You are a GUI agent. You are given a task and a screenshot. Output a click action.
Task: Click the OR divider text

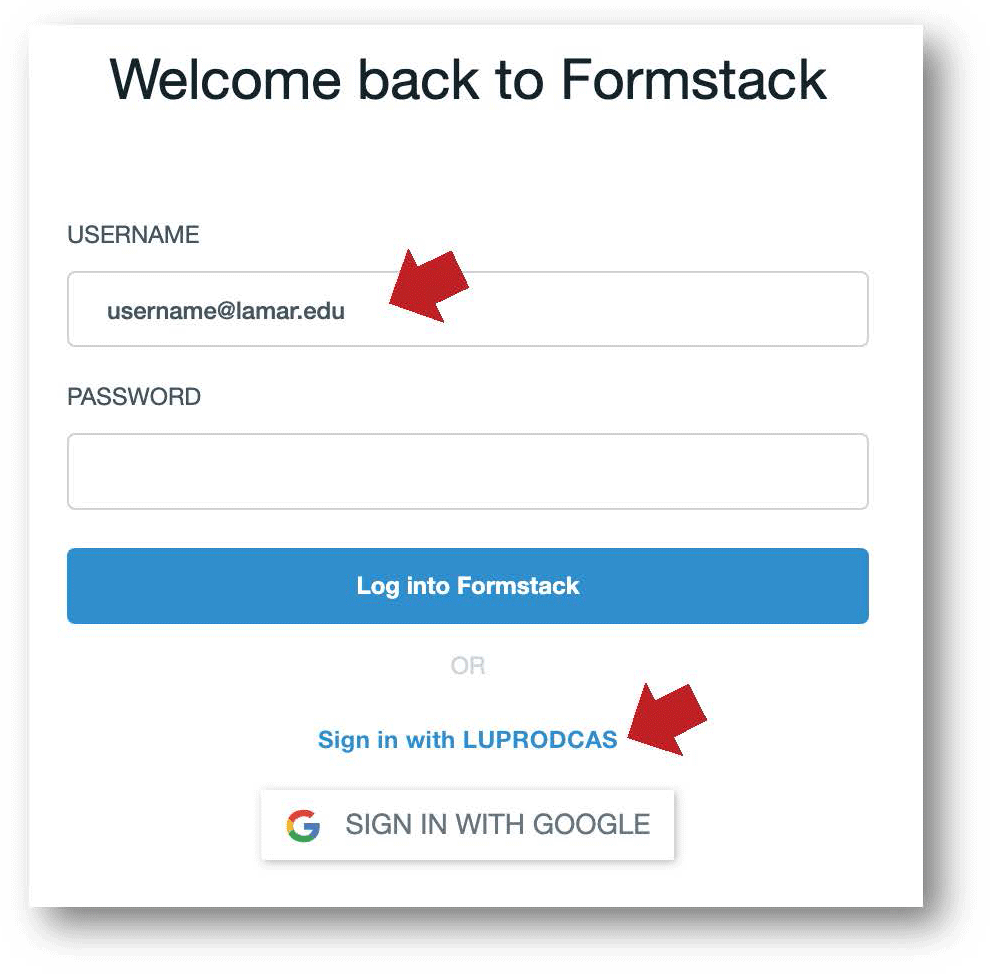[x=467, y=666]
